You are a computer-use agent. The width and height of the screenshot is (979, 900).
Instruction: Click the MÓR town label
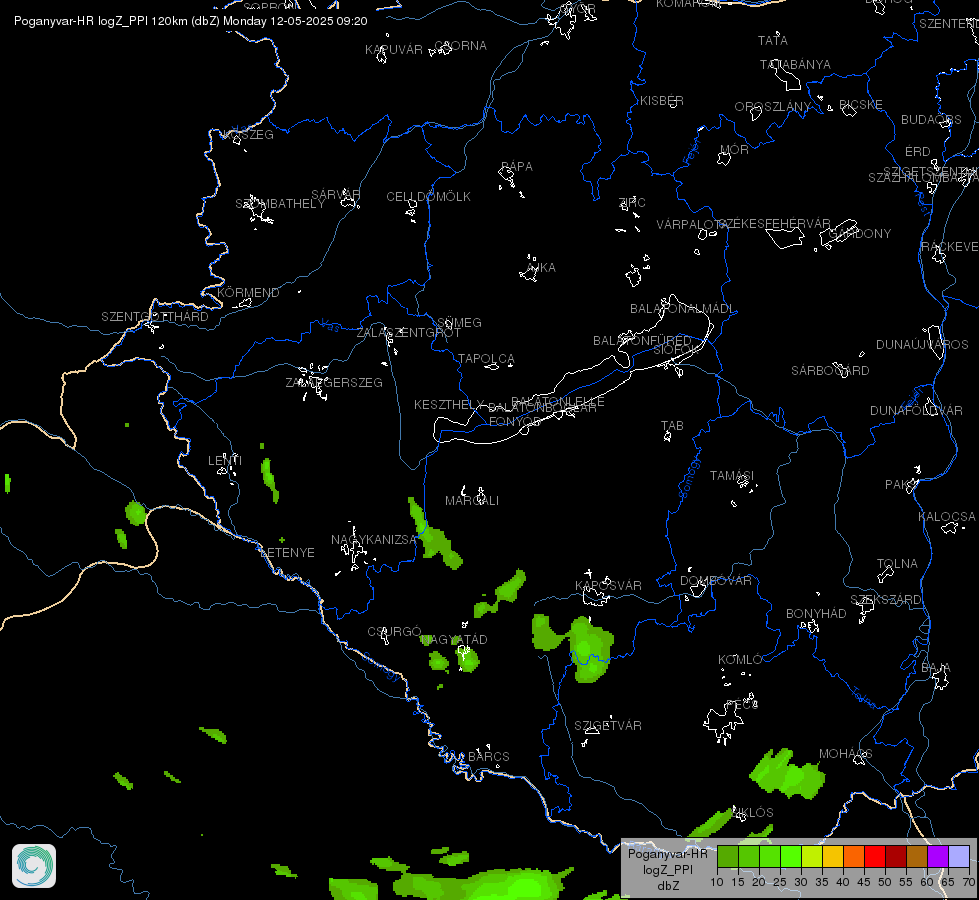point(734,150)
